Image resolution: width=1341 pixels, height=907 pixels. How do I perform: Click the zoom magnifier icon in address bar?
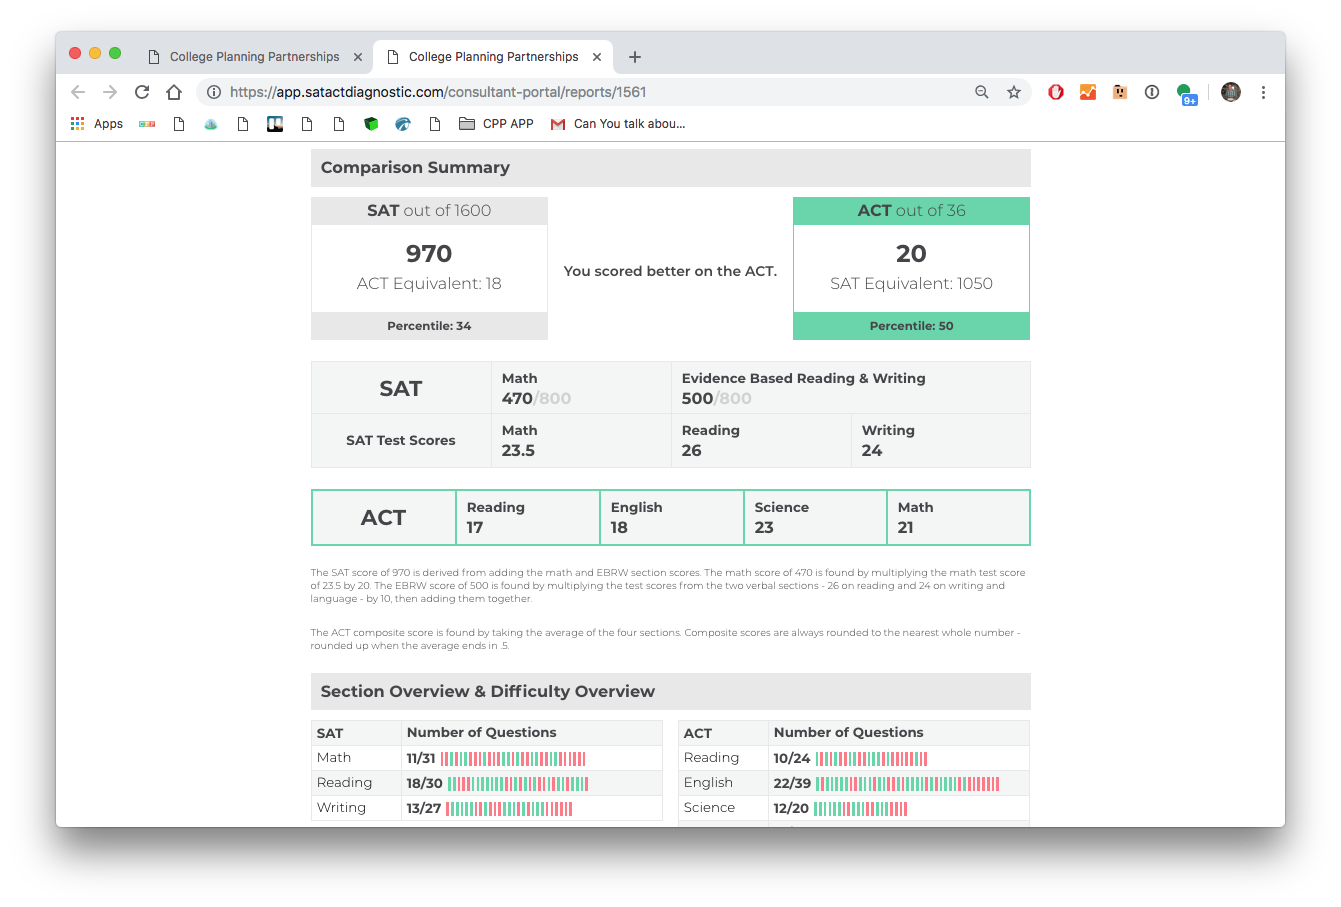coord(982,92)
